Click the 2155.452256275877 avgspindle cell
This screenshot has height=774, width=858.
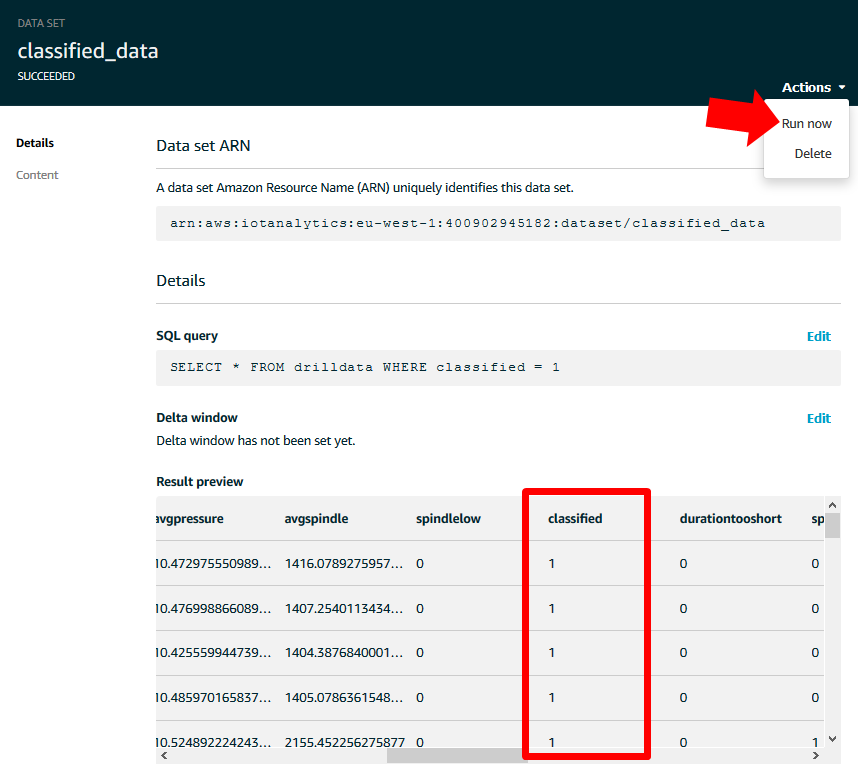342,743
